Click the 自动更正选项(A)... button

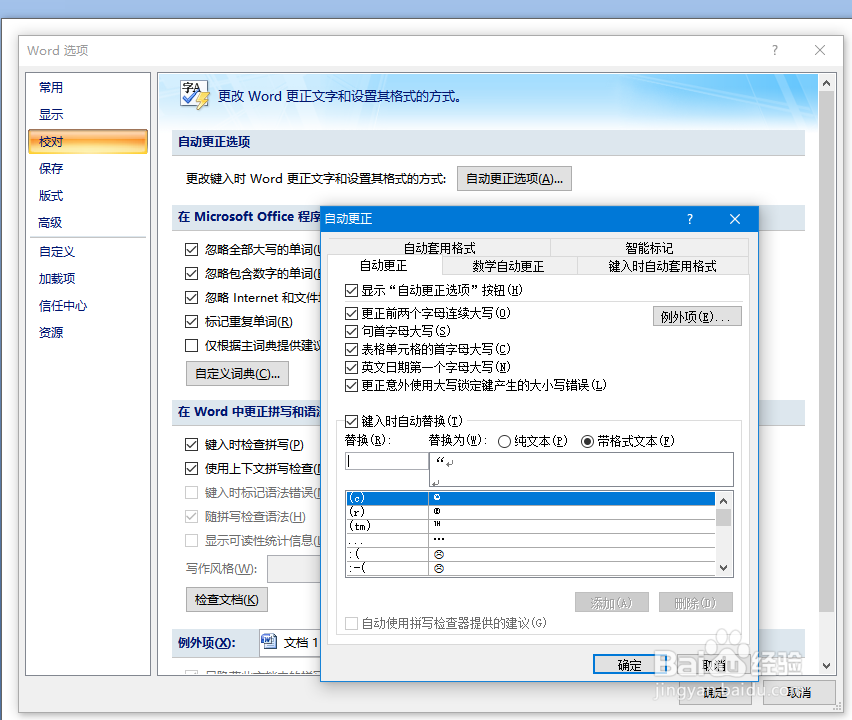click(514, 179)
